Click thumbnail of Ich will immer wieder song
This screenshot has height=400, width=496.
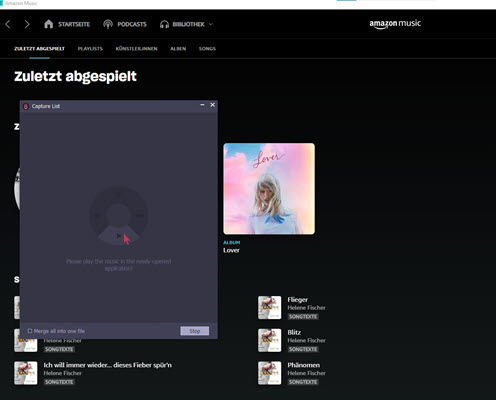click(x=26, y=373)
